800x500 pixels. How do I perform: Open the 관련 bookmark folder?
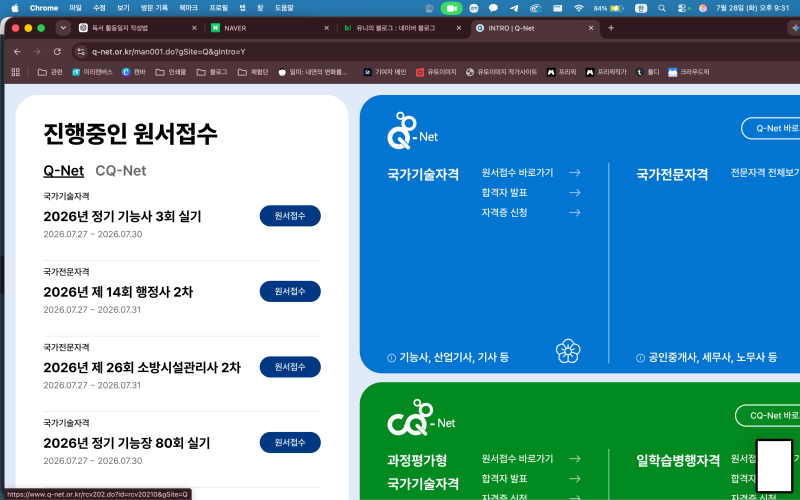click(x=50, y=72)
